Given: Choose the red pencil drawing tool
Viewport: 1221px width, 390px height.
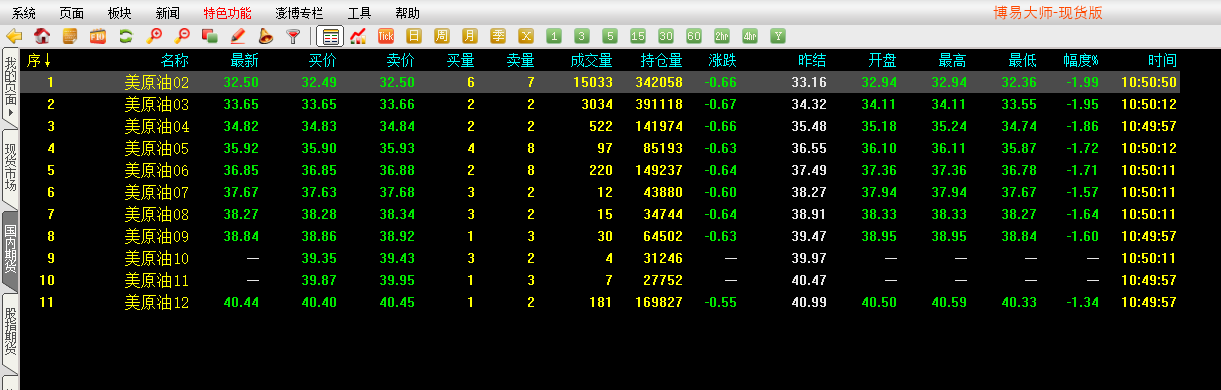Looking at the screenshot, I should [x=238, y=36].
